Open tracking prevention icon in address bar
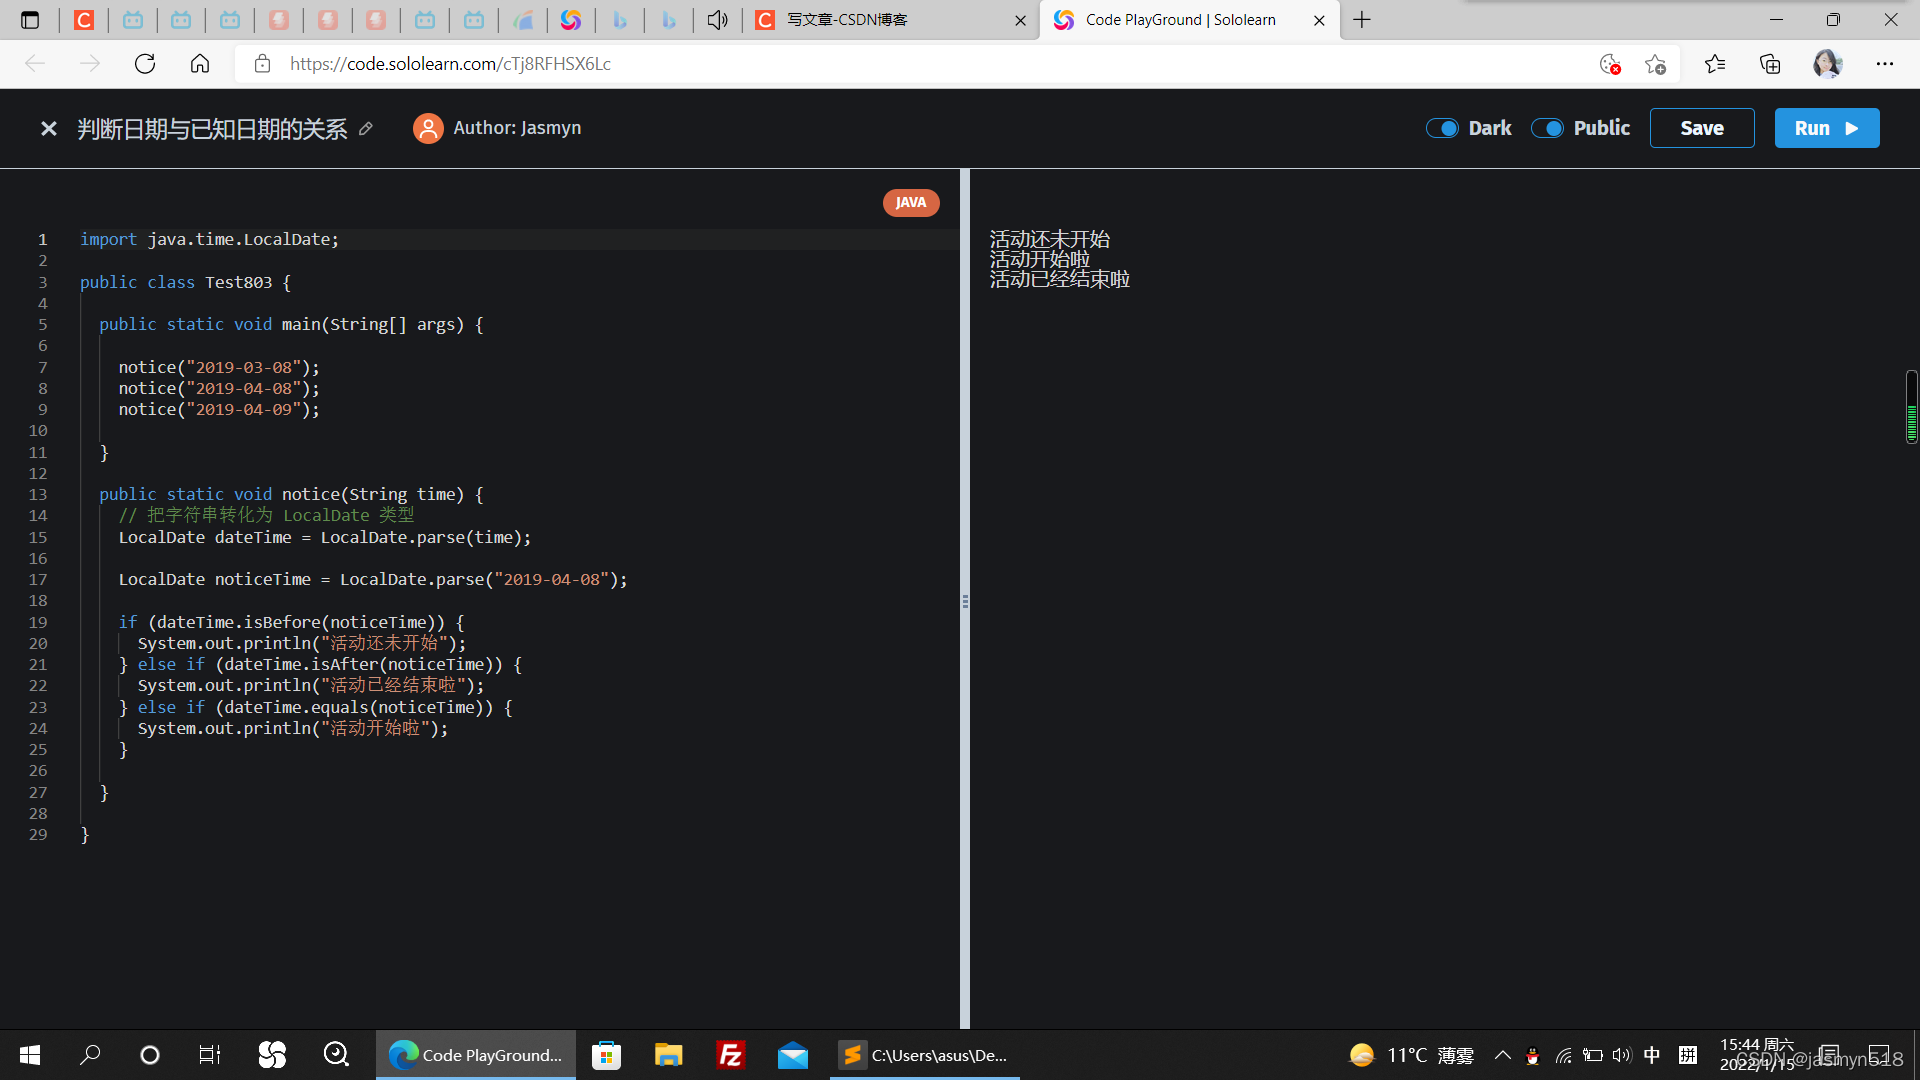Viewport: 1920px width, 1080px height. tap(1609, 64)
